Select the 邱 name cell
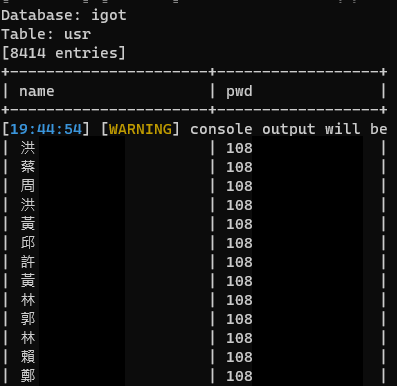Screen dimensions: 397x386 click(28, 243)
